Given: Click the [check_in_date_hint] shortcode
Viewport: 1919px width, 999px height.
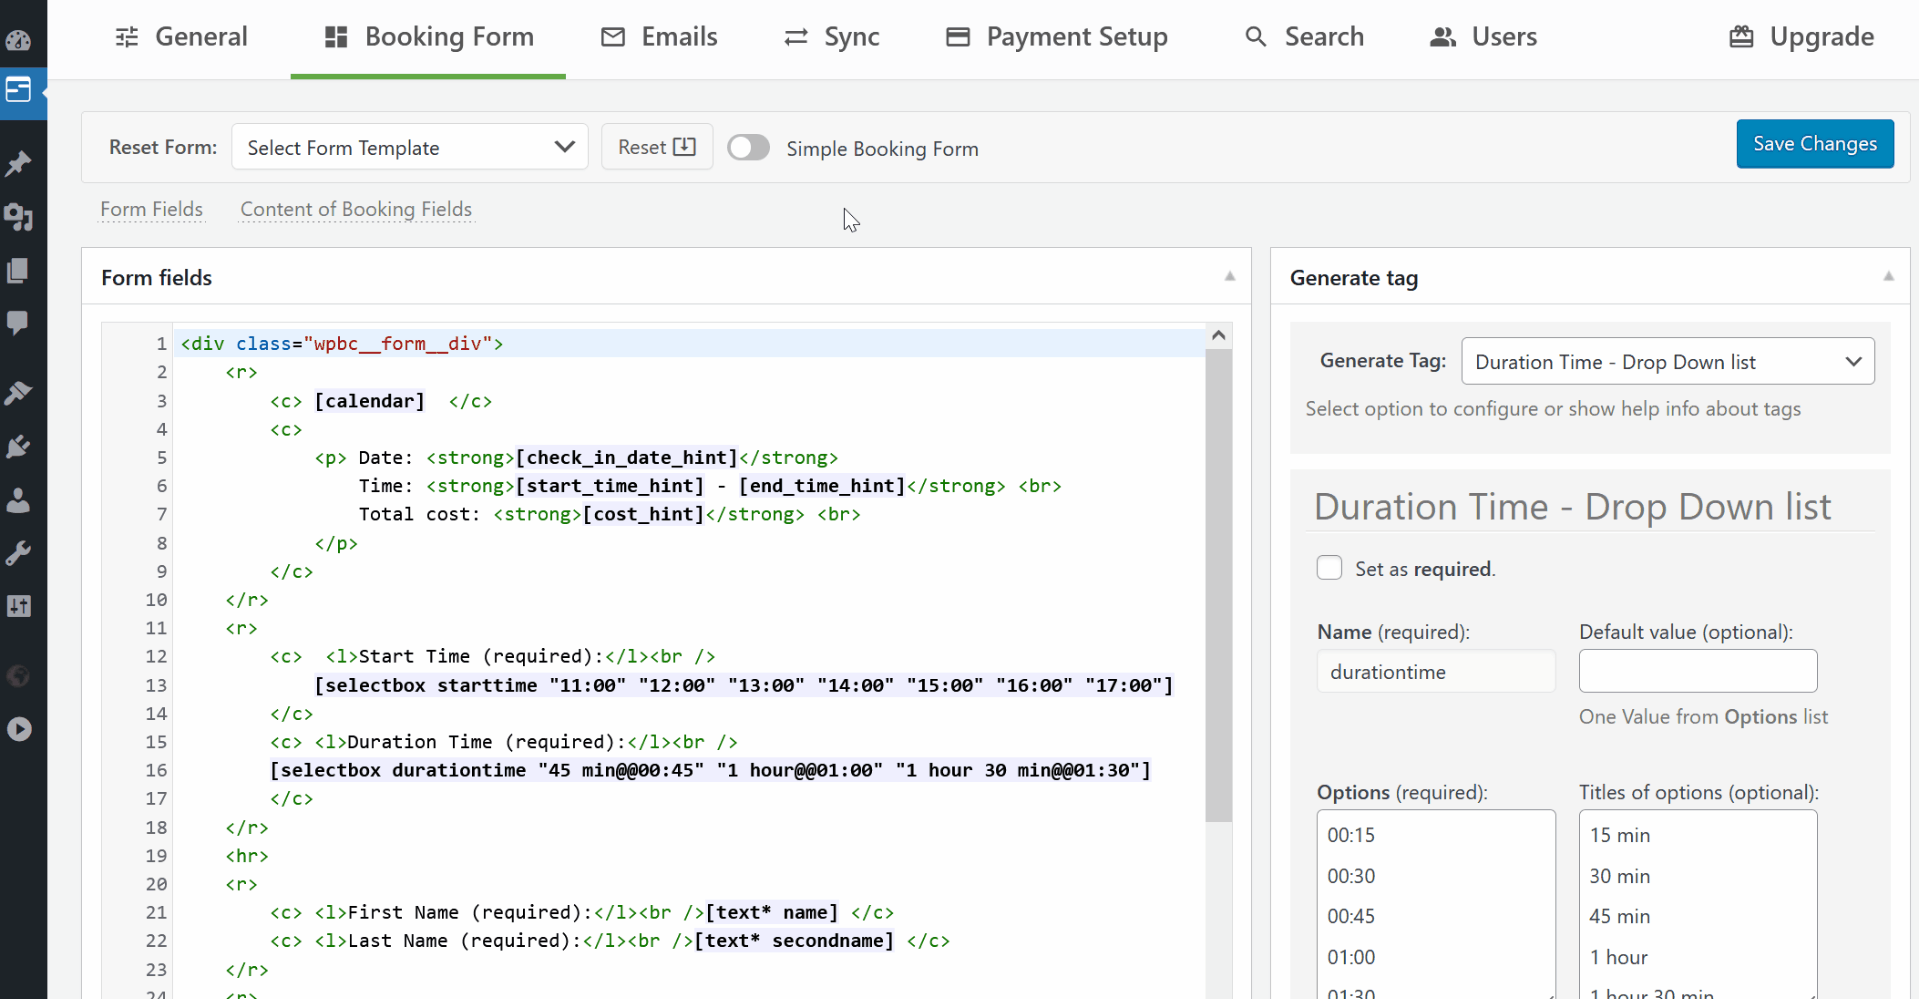Looking at the screenshot, I should pos(626,457).
